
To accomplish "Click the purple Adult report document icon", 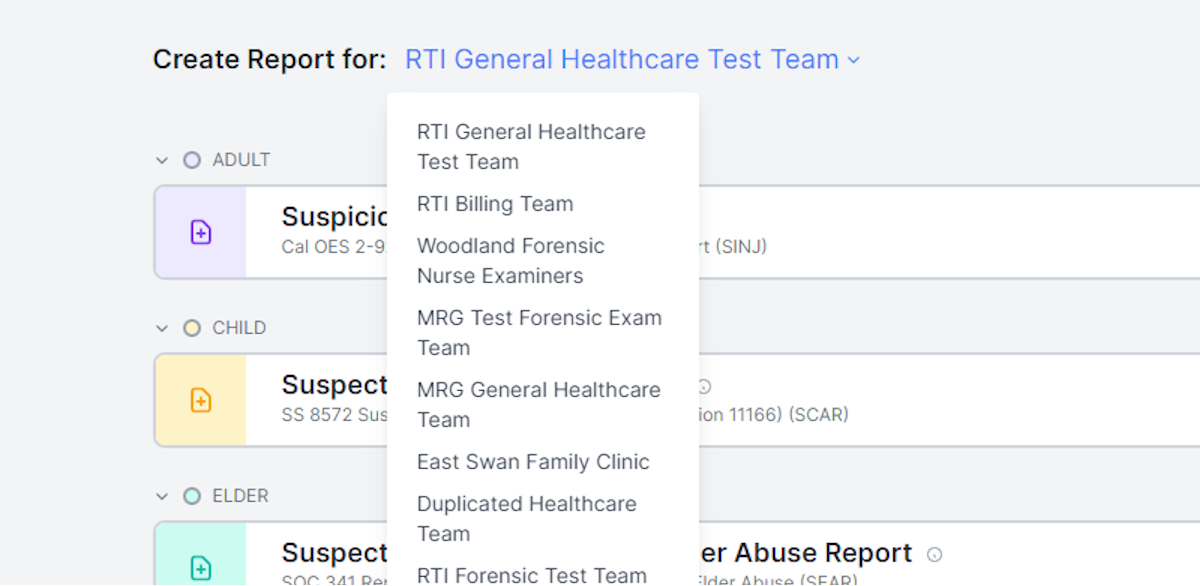I will [201, 233].
